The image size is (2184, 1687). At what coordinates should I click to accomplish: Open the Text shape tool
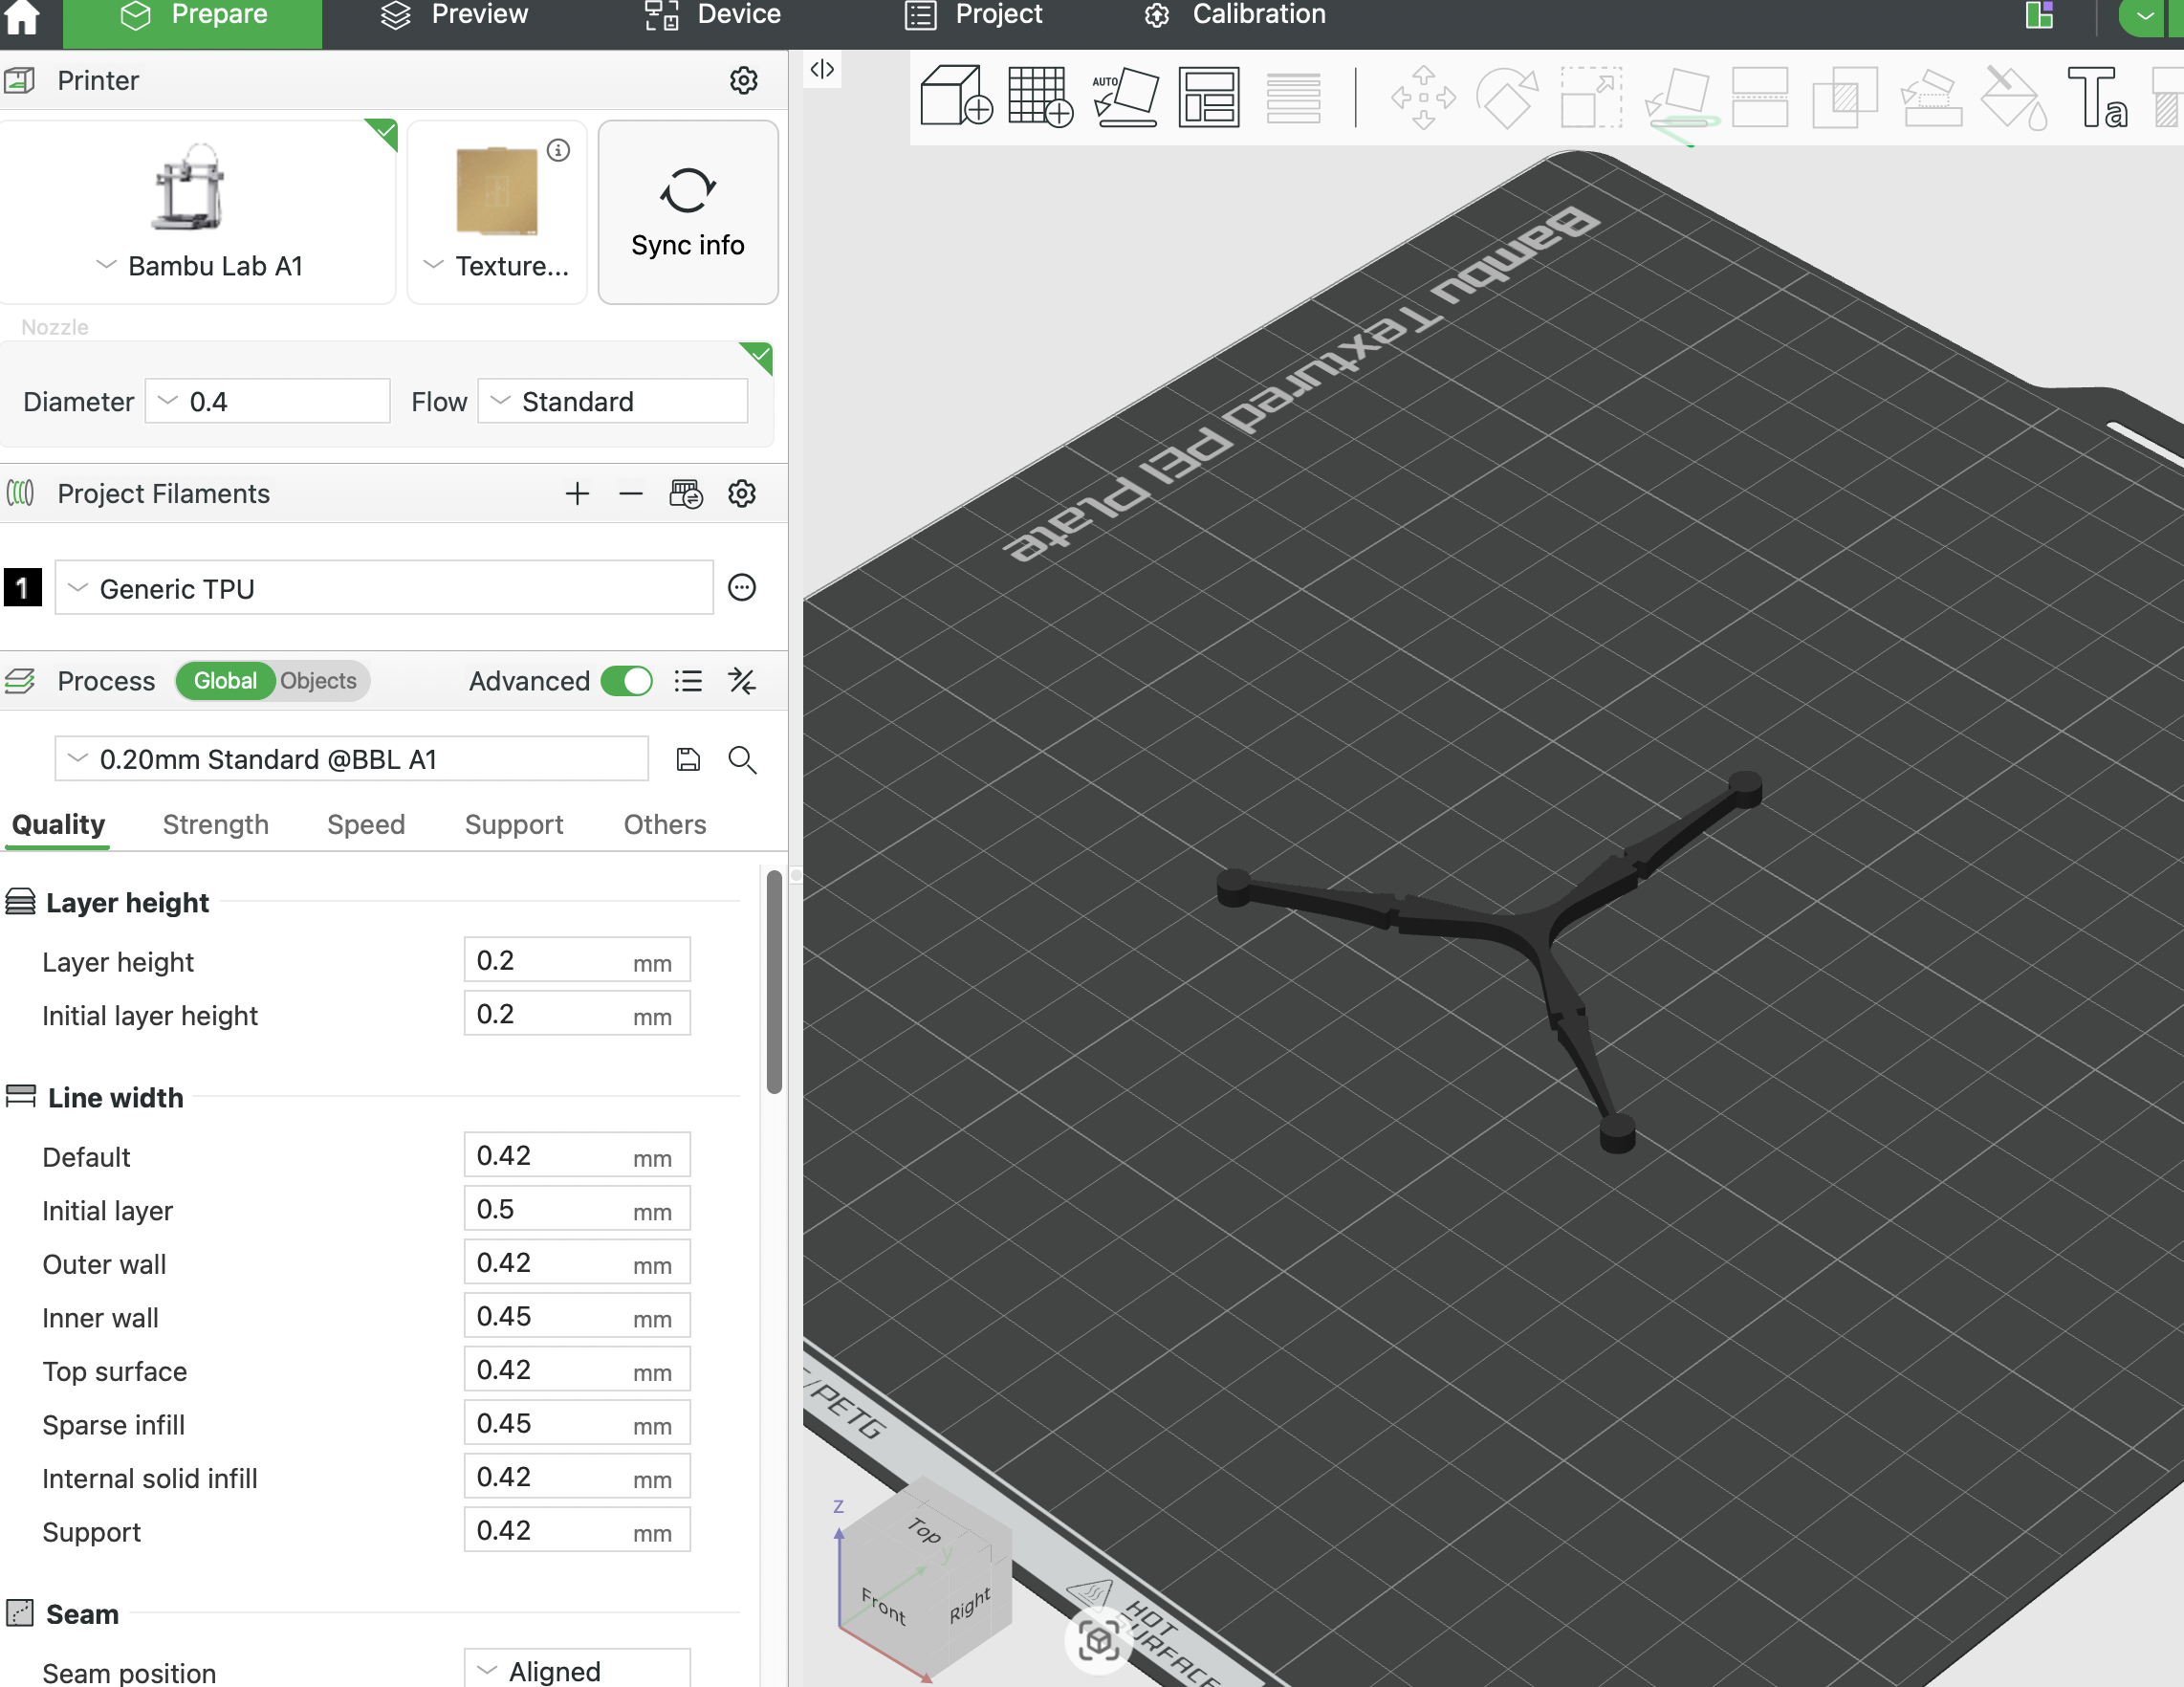[2096, 97]
